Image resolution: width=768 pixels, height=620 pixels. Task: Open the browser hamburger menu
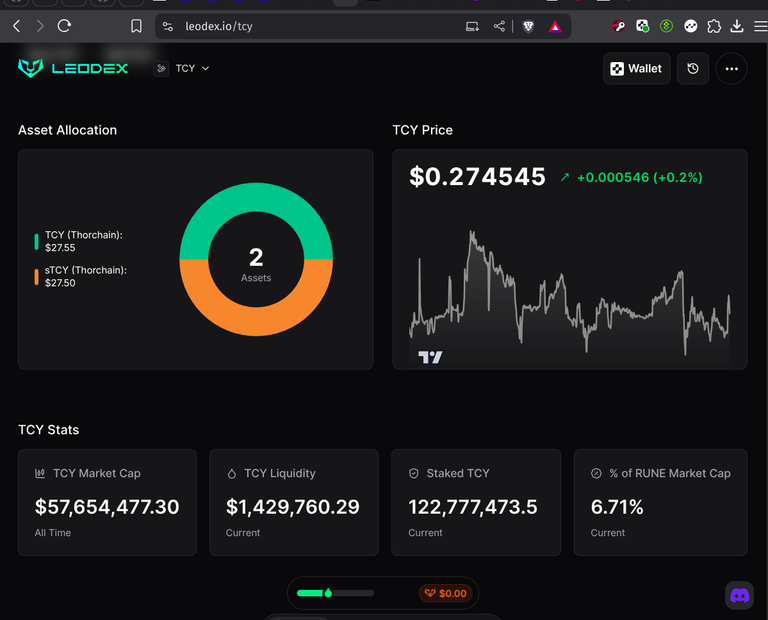point(761,26)
